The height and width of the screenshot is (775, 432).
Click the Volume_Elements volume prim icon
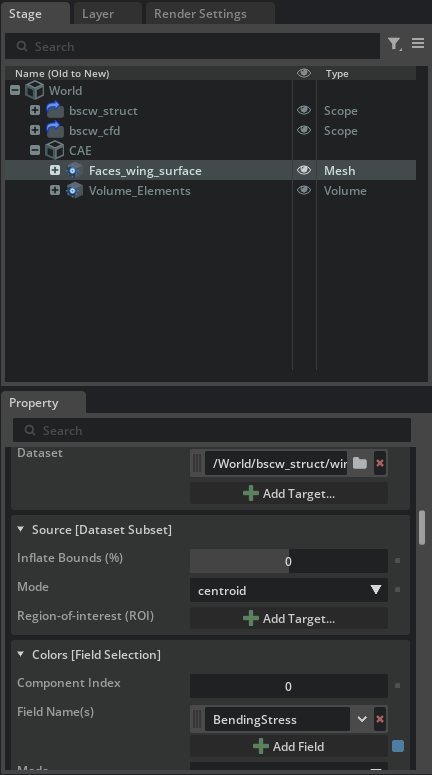point(74,190)
